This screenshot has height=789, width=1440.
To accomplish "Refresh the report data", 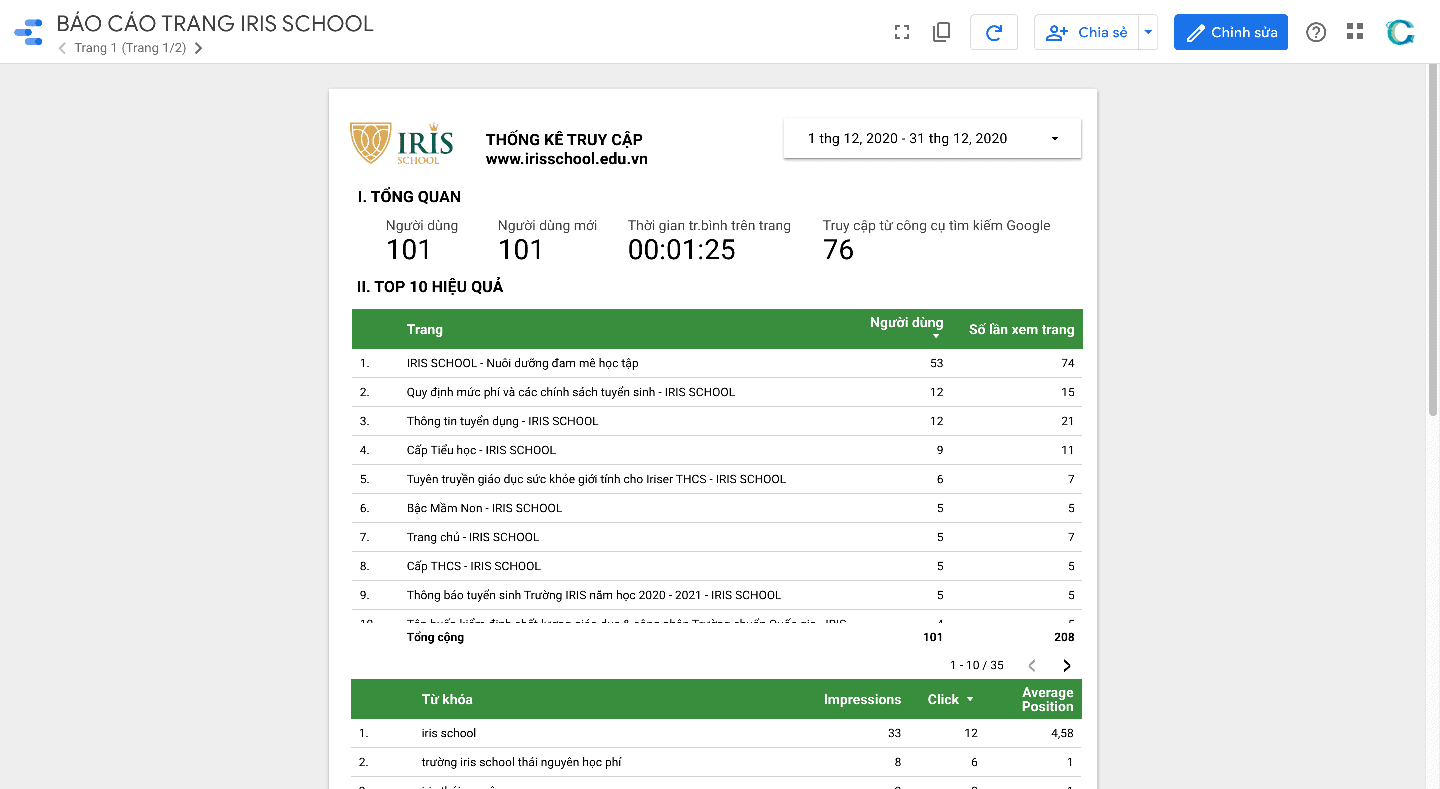I will [x=994, y=32].
